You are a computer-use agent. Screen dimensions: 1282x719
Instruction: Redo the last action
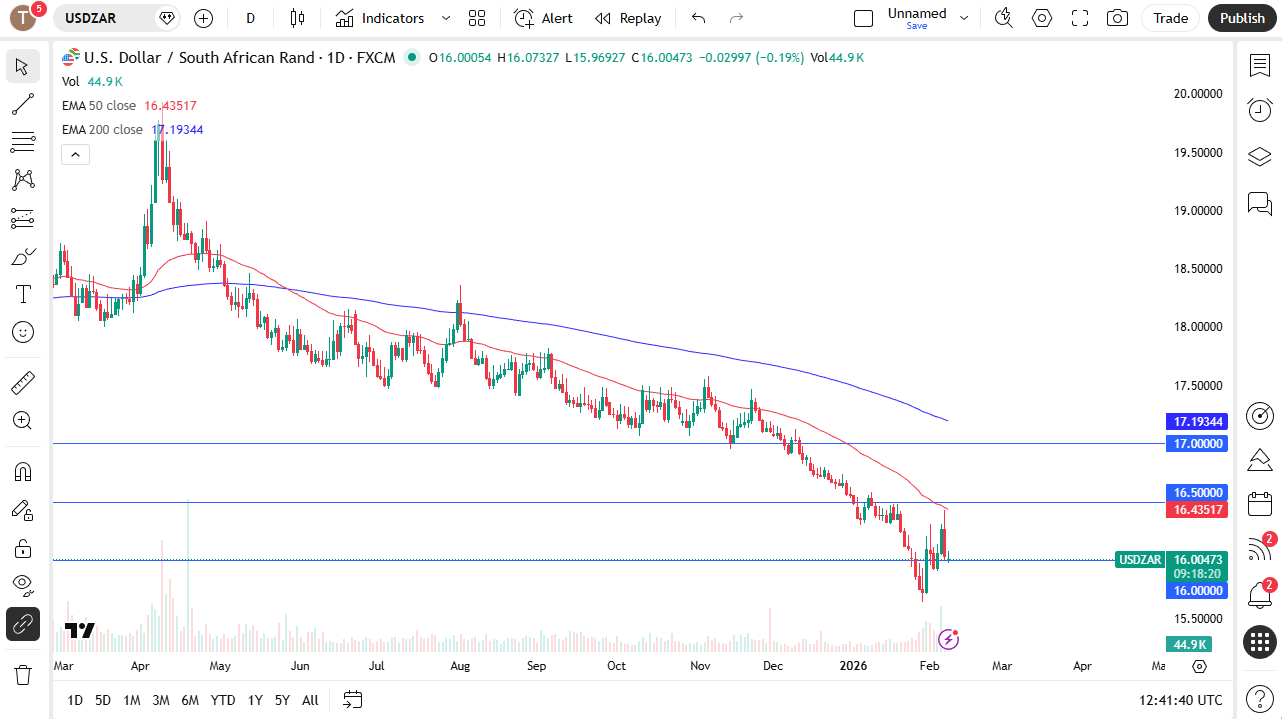[736, 18]
